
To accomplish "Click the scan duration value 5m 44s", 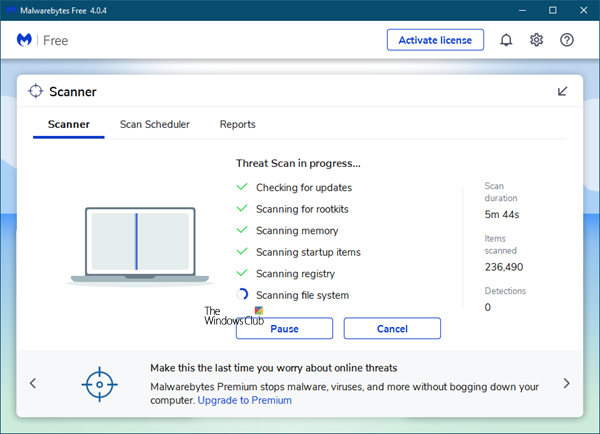I will (x=502, y=214).
